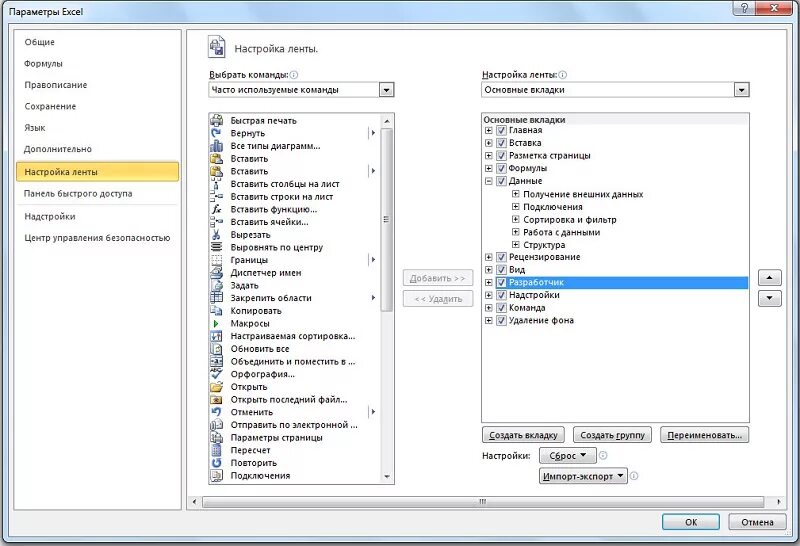Click the commands list vertical scrollbar thumb
This screenshot has height=546, width=800.
387,219
